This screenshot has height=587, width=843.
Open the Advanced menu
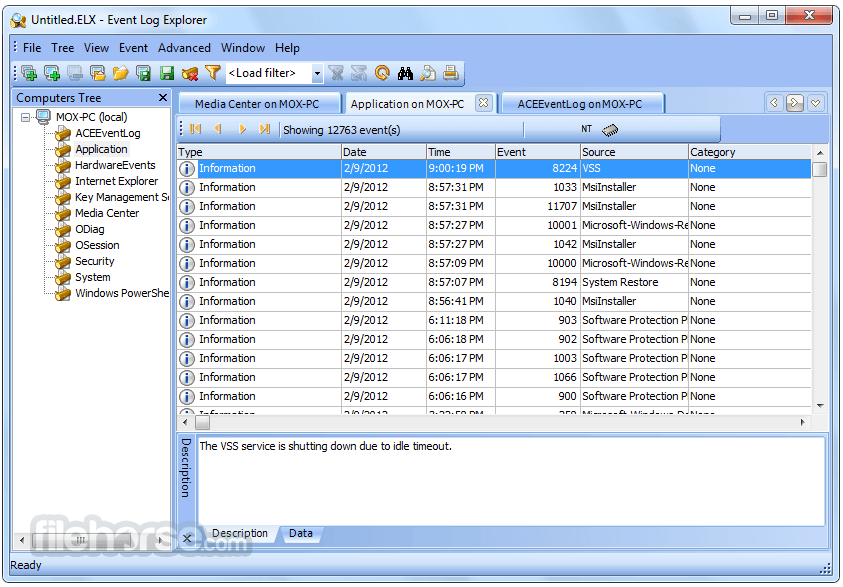(x=184, y=48)
